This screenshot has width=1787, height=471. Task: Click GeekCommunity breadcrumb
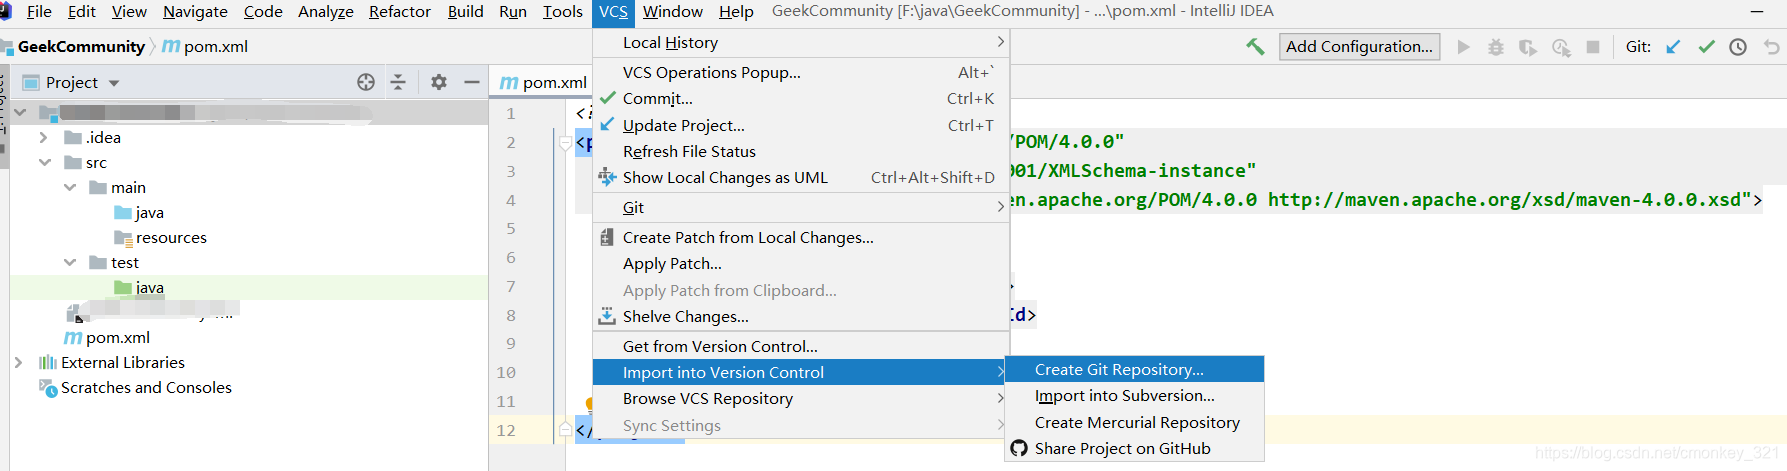(81, 47)
